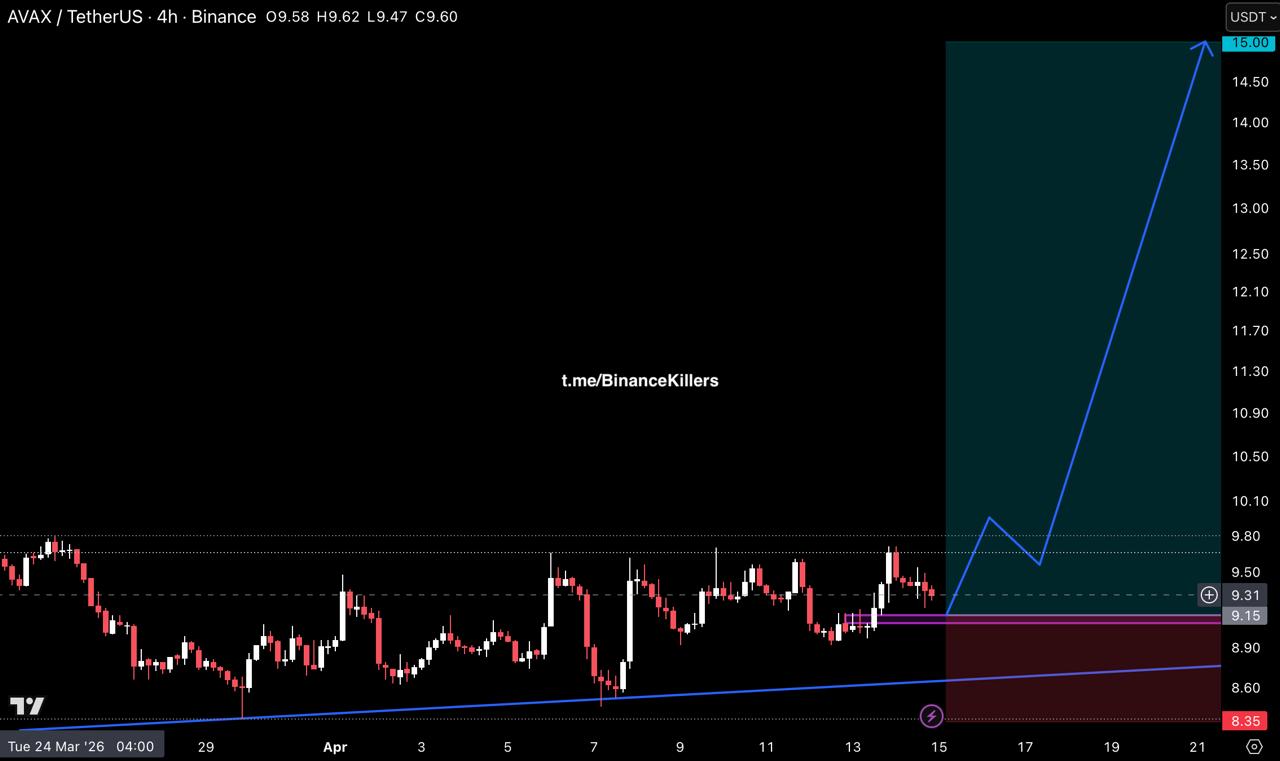This screenshot has width=1280, height=761.
Task: Click Apr on the time axis
Action: (x=334, y=746)
